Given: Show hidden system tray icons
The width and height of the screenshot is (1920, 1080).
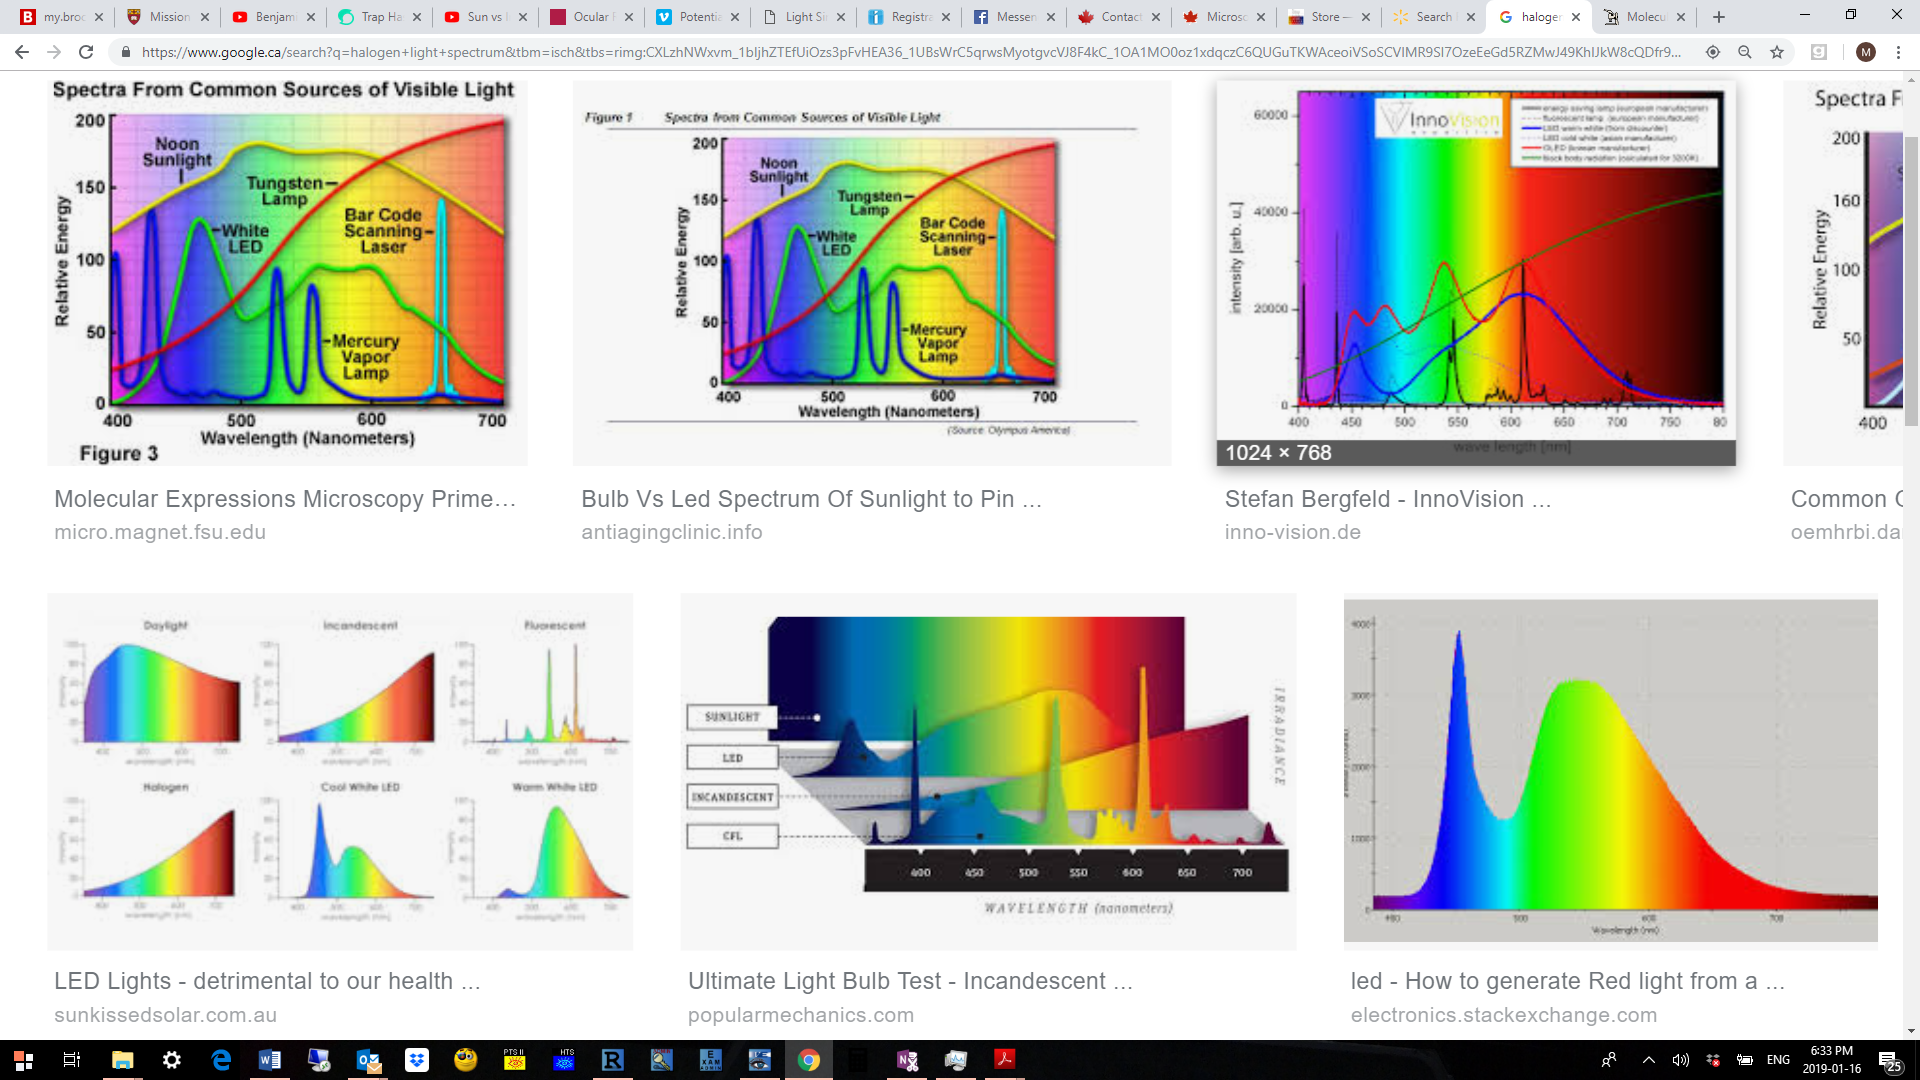Looking at the screenshot, I should coord(1649,1060).
